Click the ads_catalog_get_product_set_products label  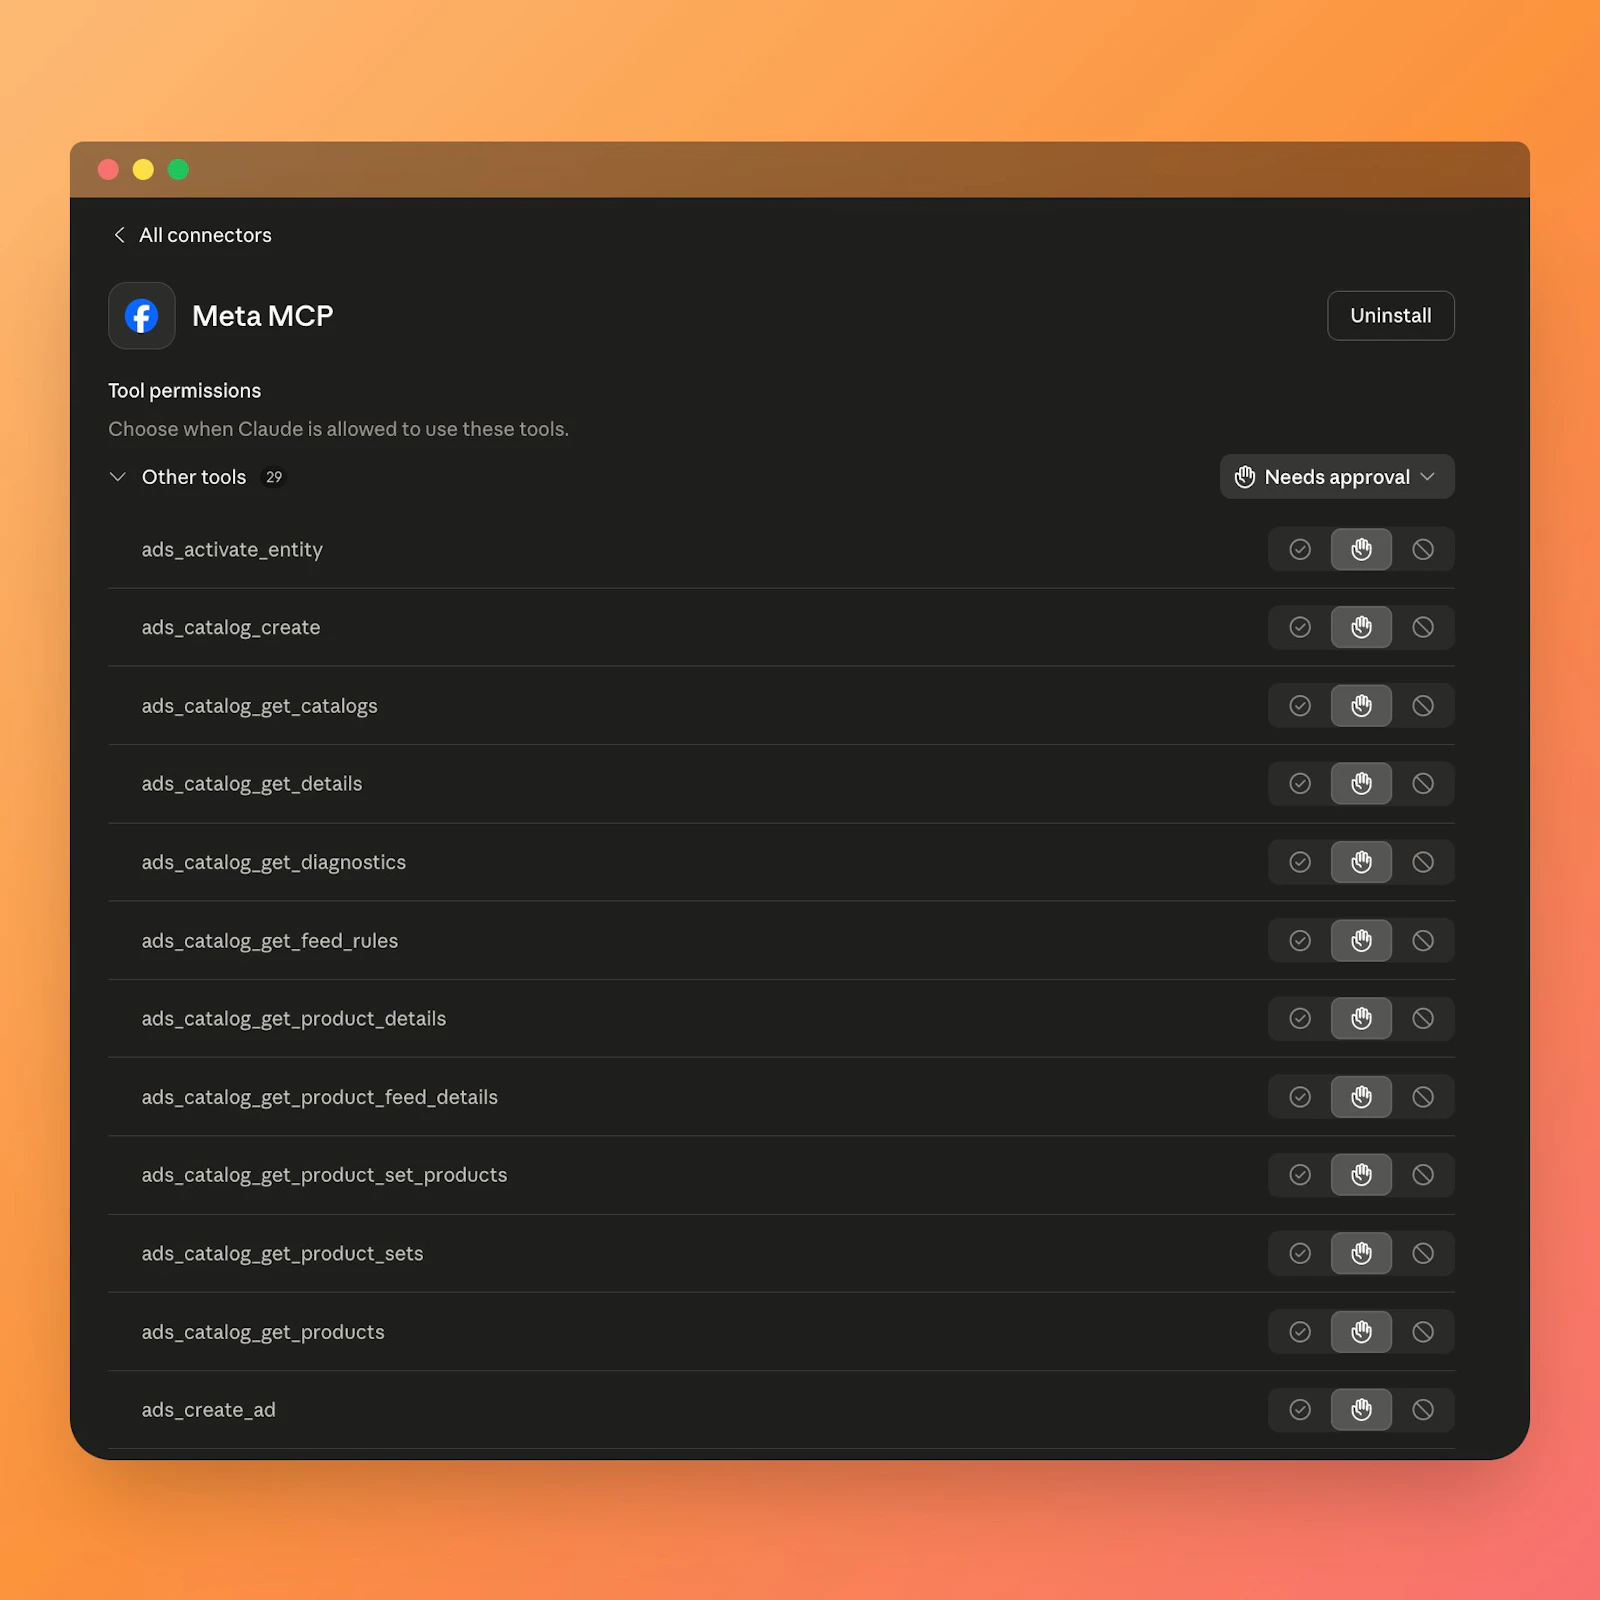click(x=324, y=1175)
